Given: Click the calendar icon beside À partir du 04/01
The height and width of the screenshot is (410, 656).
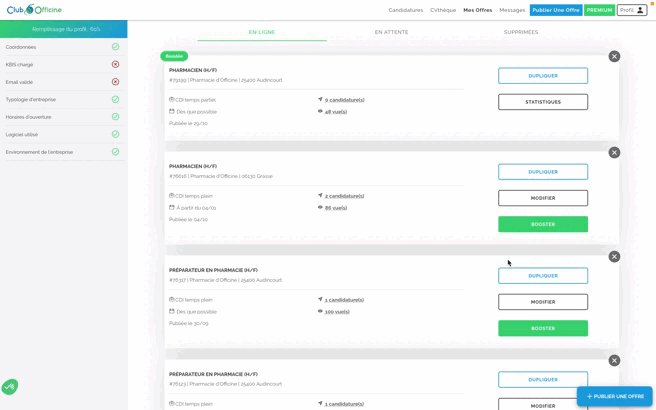Looking at the screenshot, I should [172, 207].
